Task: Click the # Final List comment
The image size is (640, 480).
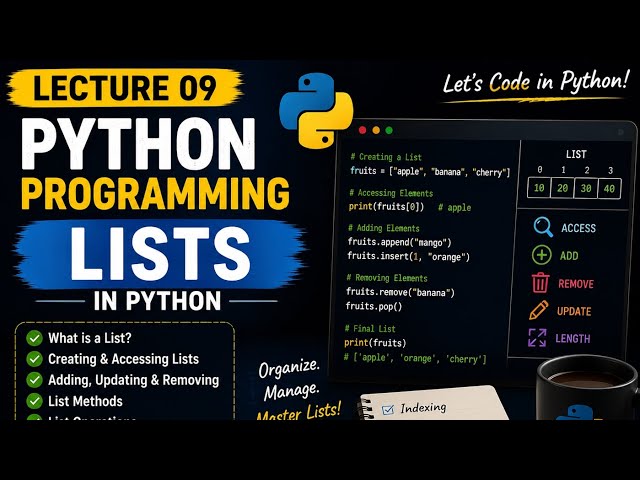Action: [x=370, y=328]
